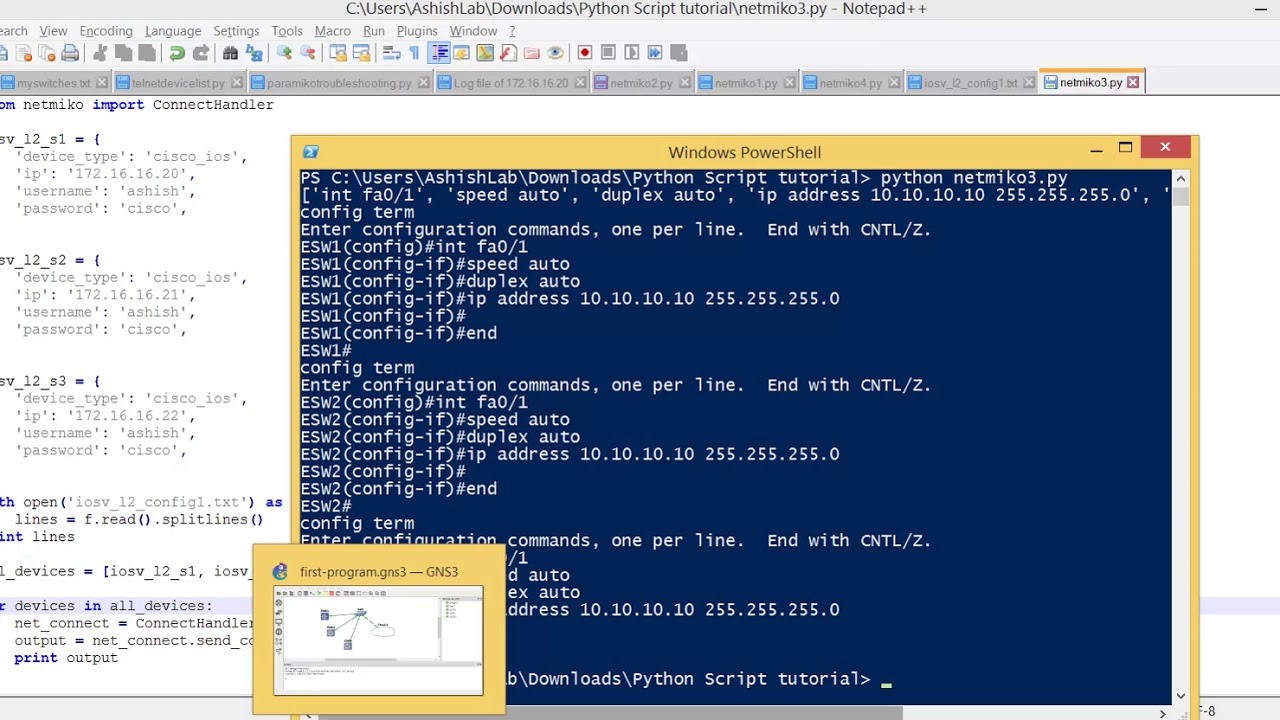Toggle file monitoring (eye icon)

555,52
